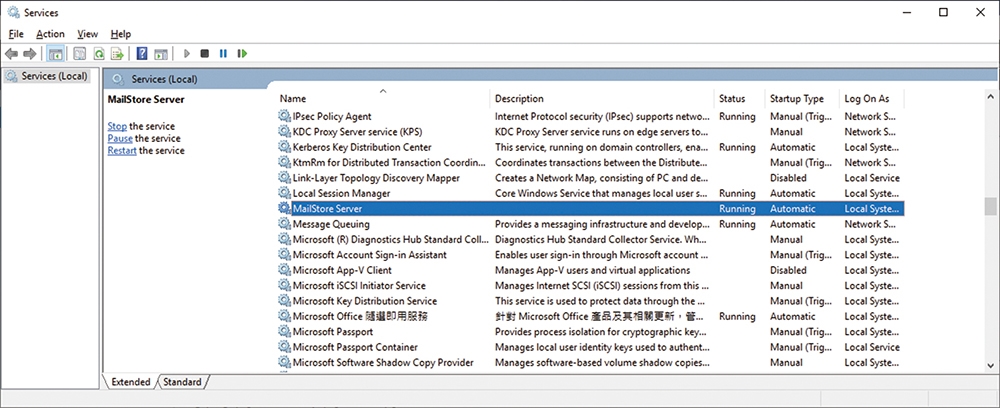Image resolution: width=1000 pixels, height=408 pixels.
Task: Click the Export List toolbar icon
Action: [117, 54]
